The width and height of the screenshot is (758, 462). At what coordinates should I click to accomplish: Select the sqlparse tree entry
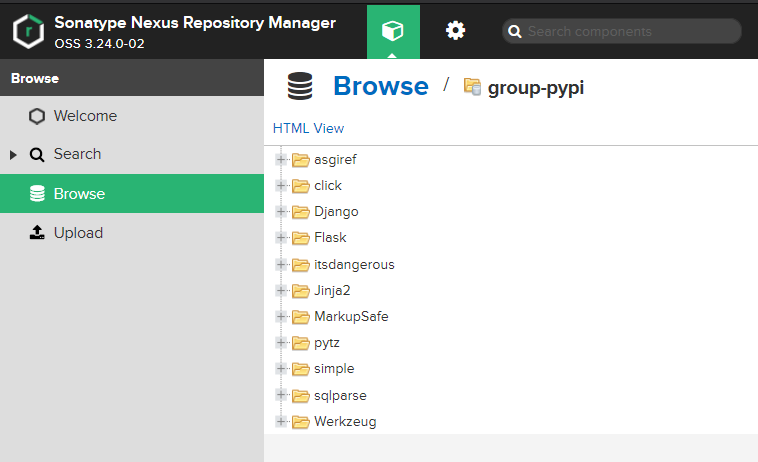pyautogui.click(x=340, y=395)
